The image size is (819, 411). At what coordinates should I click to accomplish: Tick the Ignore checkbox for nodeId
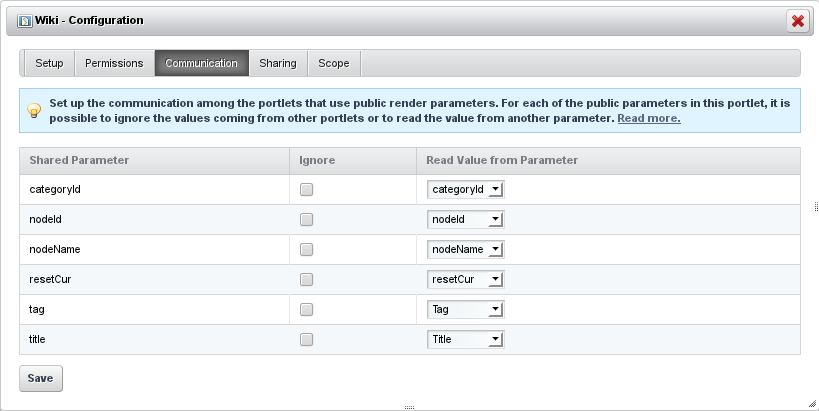307,219
